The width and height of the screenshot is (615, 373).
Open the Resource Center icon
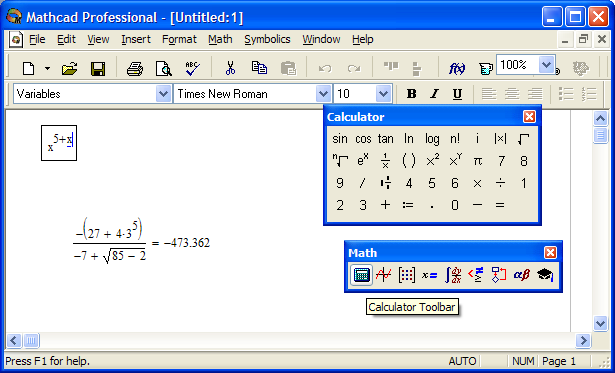pyautogui.click(x=581, y=68)
